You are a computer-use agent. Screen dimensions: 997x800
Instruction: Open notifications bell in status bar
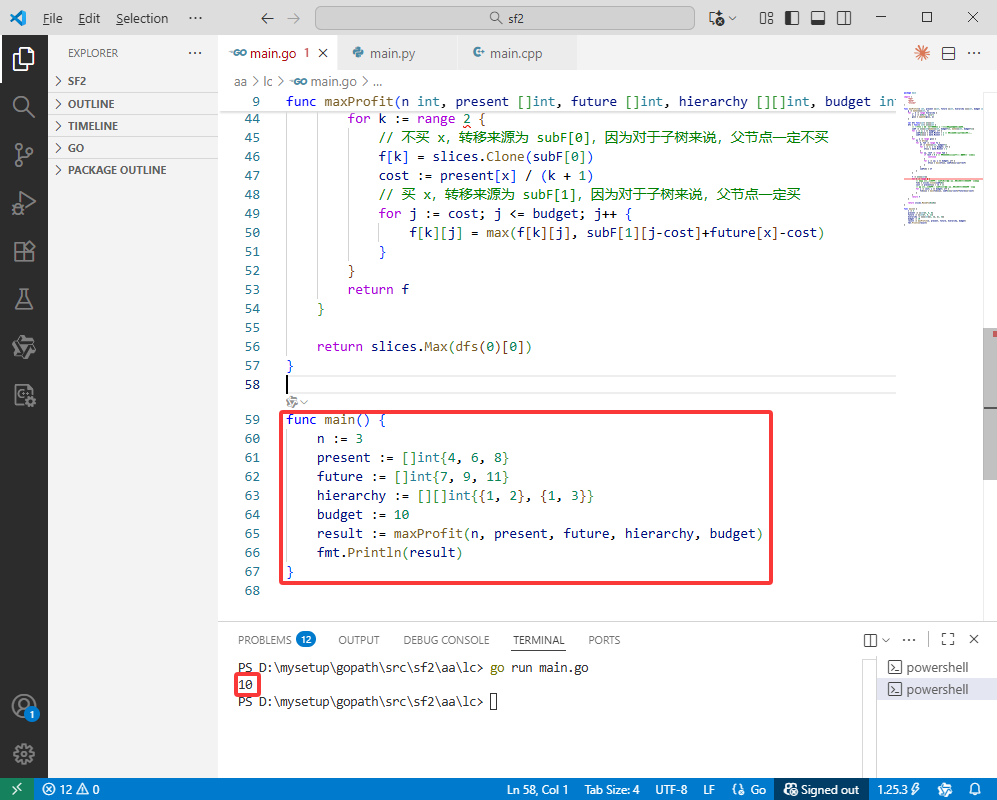(x=975, y=789)
